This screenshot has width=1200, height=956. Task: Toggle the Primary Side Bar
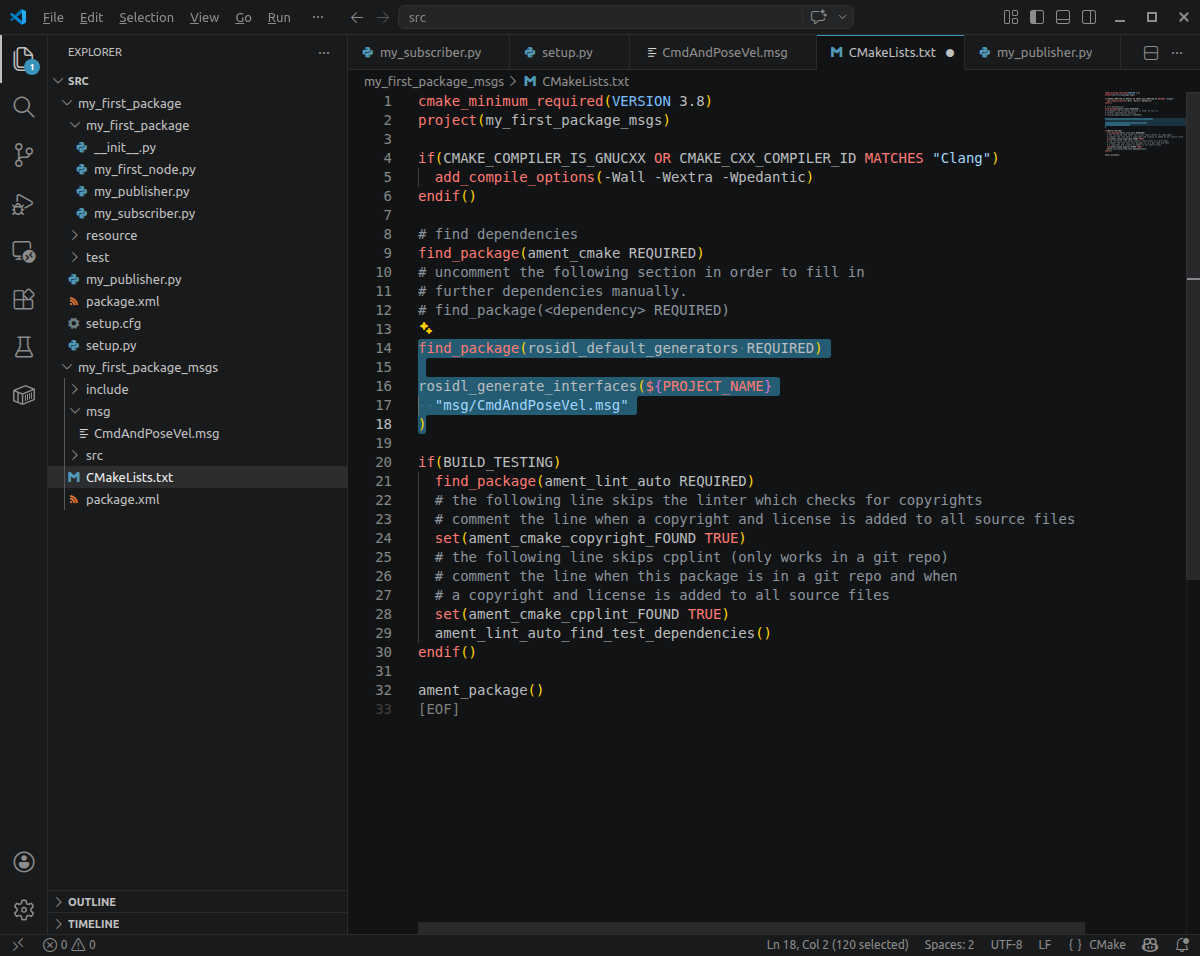1037,17
